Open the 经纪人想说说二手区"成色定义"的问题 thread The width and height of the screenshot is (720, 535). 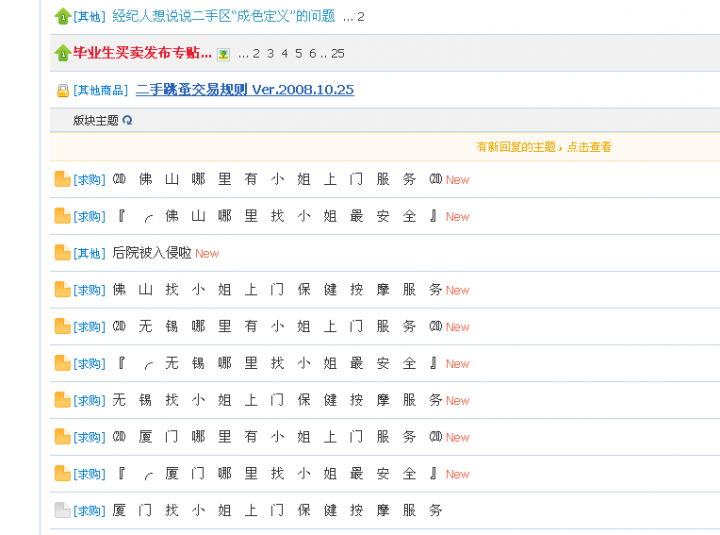tap(224, 16)
